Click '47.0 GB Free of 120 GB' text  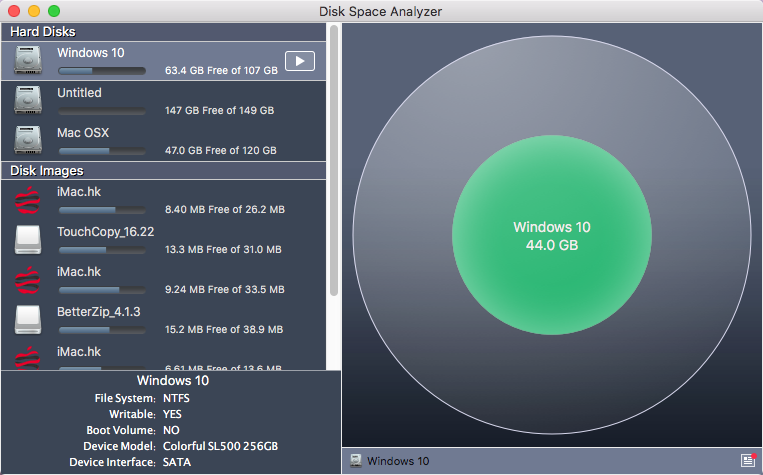(x=220, y=150)
